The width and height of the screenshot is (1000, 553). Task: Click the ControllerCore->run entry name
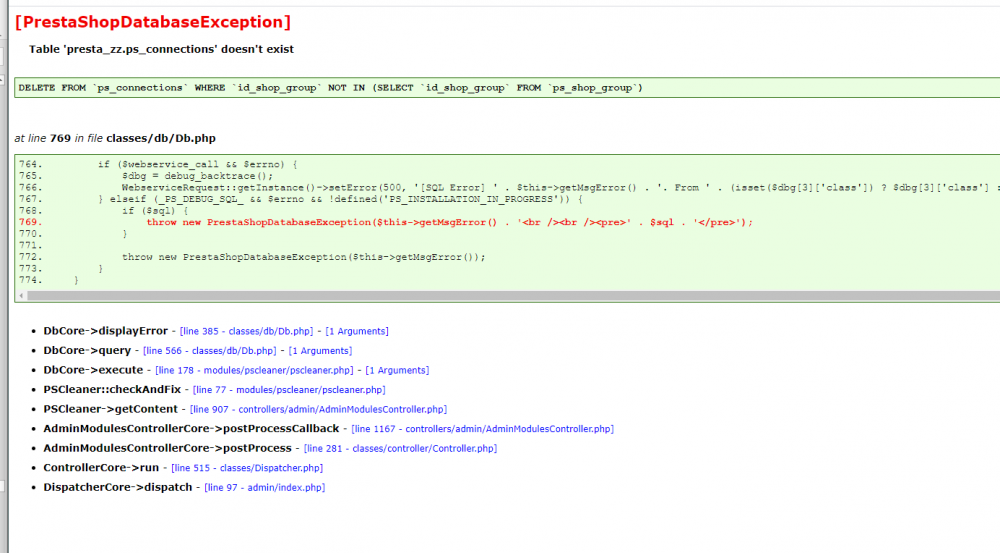click(x=101, y=468)
